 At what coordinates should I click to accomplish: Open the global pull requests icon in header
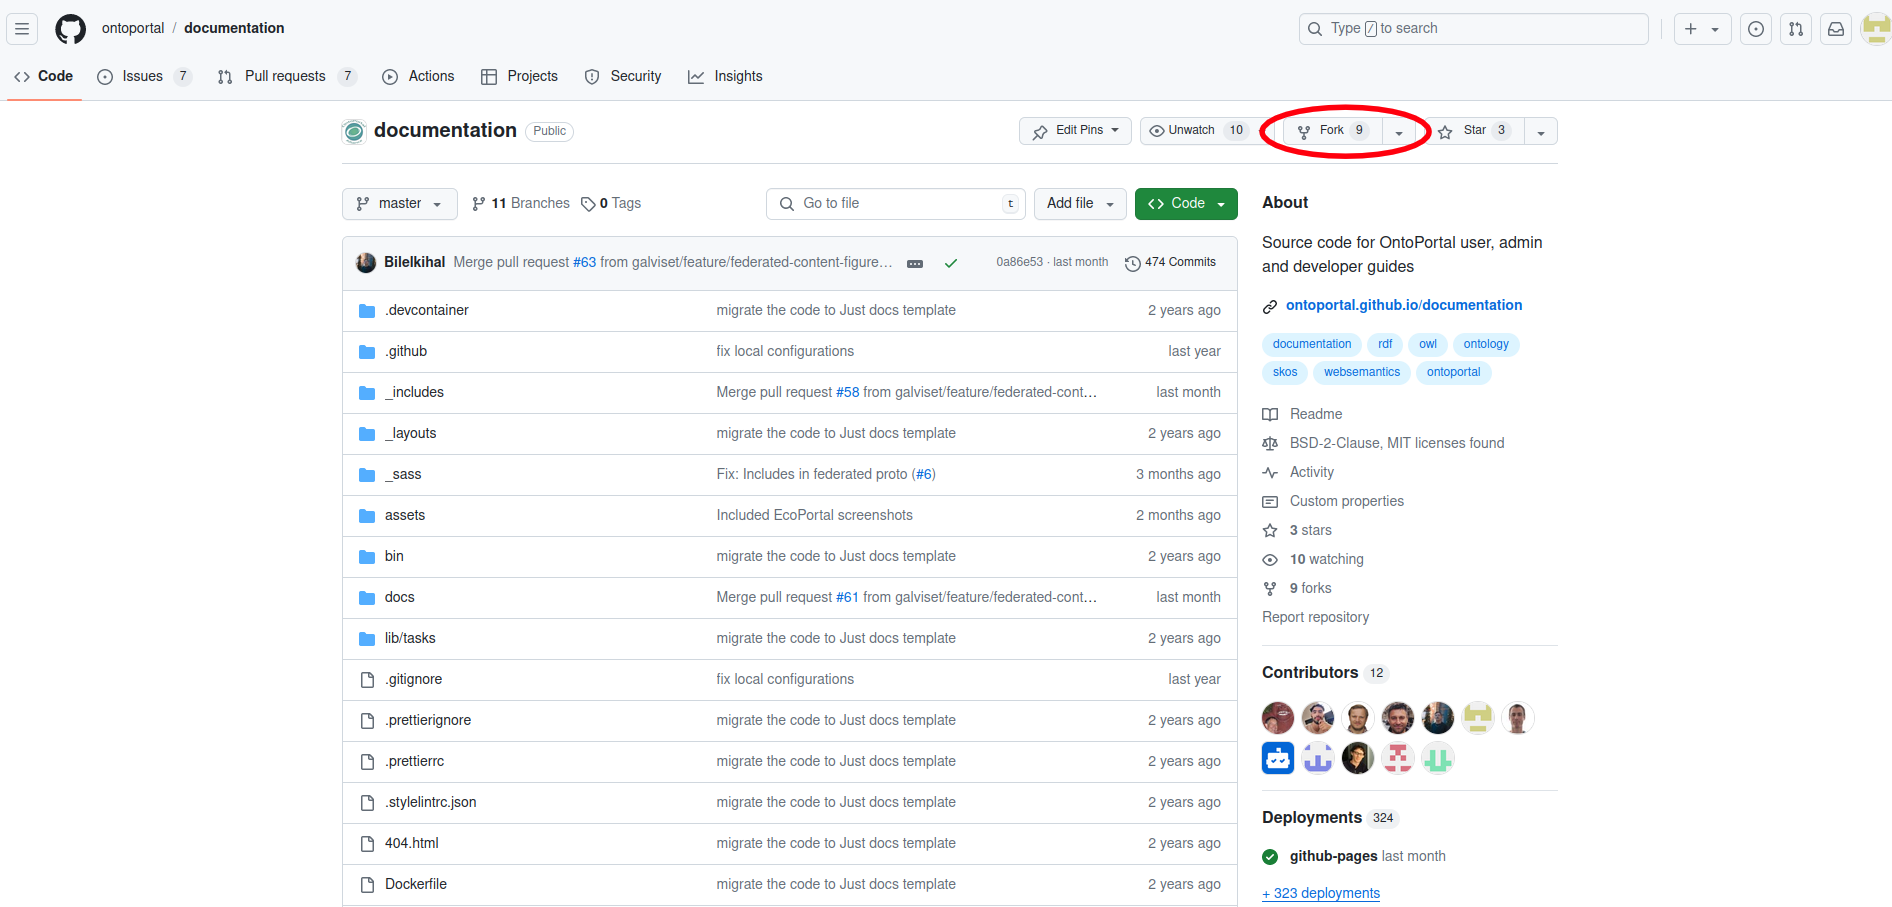coord(1796,29)
